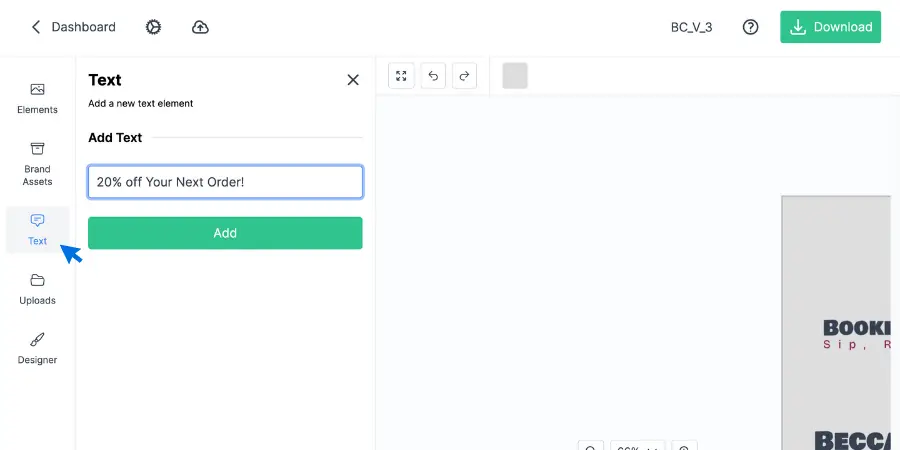
Task: Open the help question mark icon
Action: [x=750, y=27]
